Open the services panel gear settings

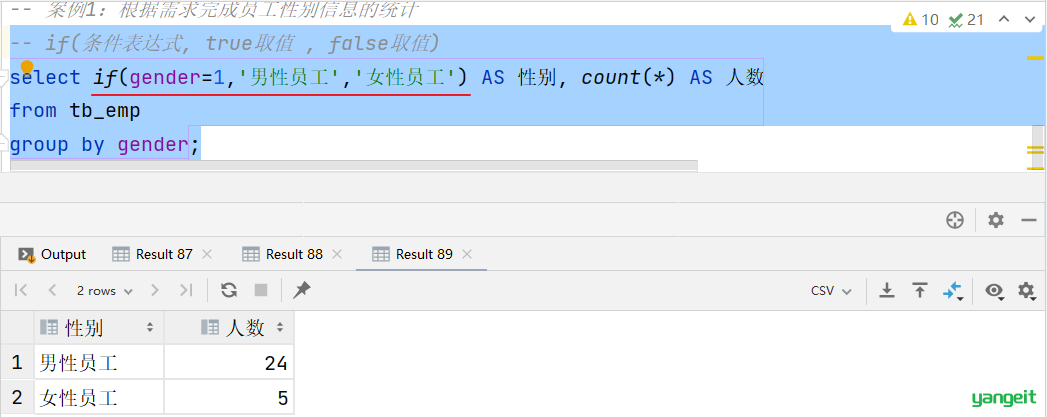pyautogui.click(x=996, y=220)
